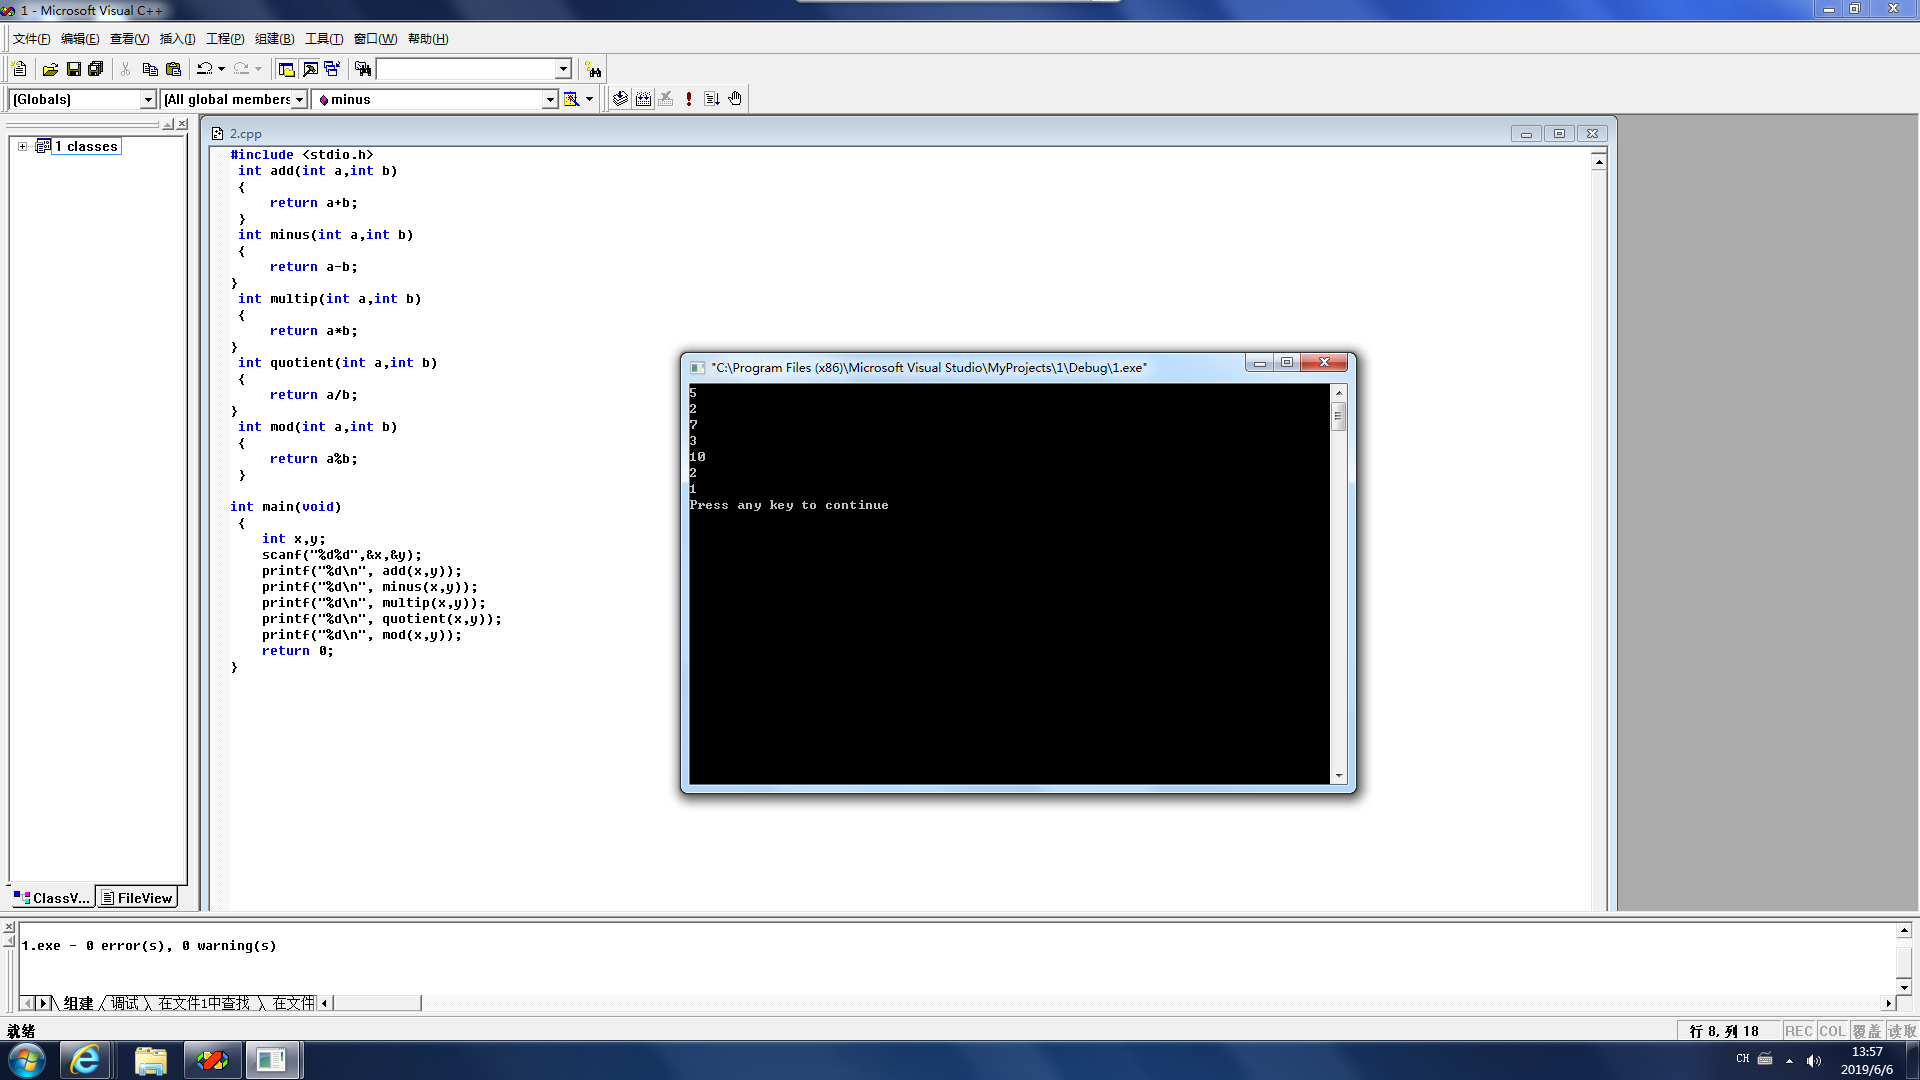The width and height of the screenshot is (1920, 1080).
Task: Switch to the FileView tab
Action: point(137,898)
